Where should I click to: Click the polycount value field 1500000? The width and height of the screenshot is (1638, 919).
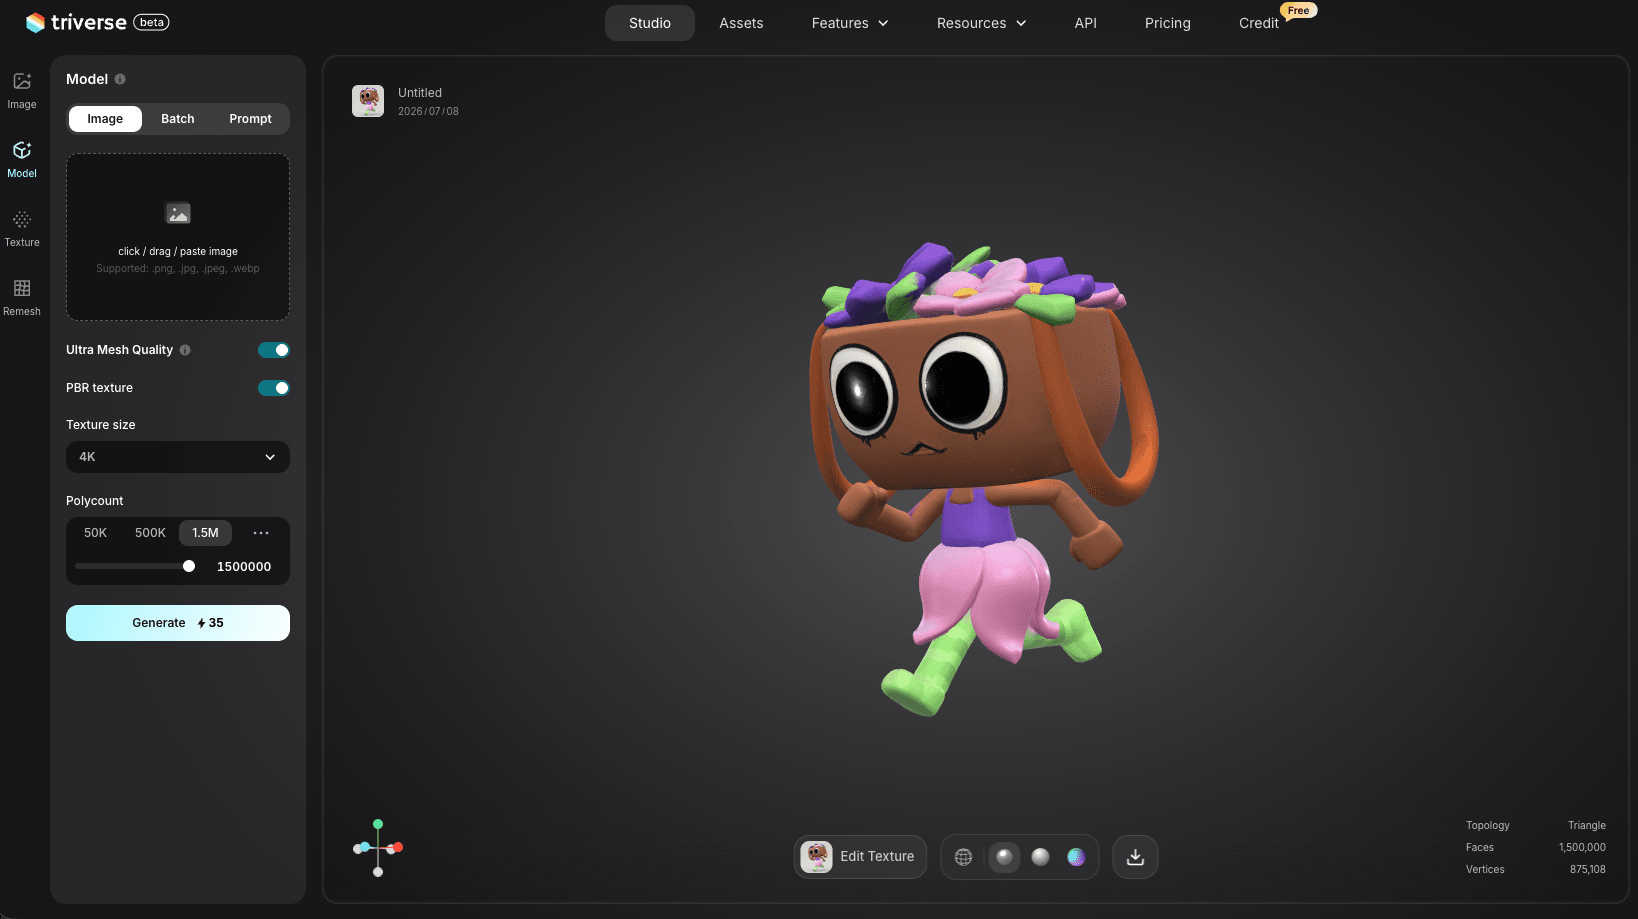tap(244, 567)
